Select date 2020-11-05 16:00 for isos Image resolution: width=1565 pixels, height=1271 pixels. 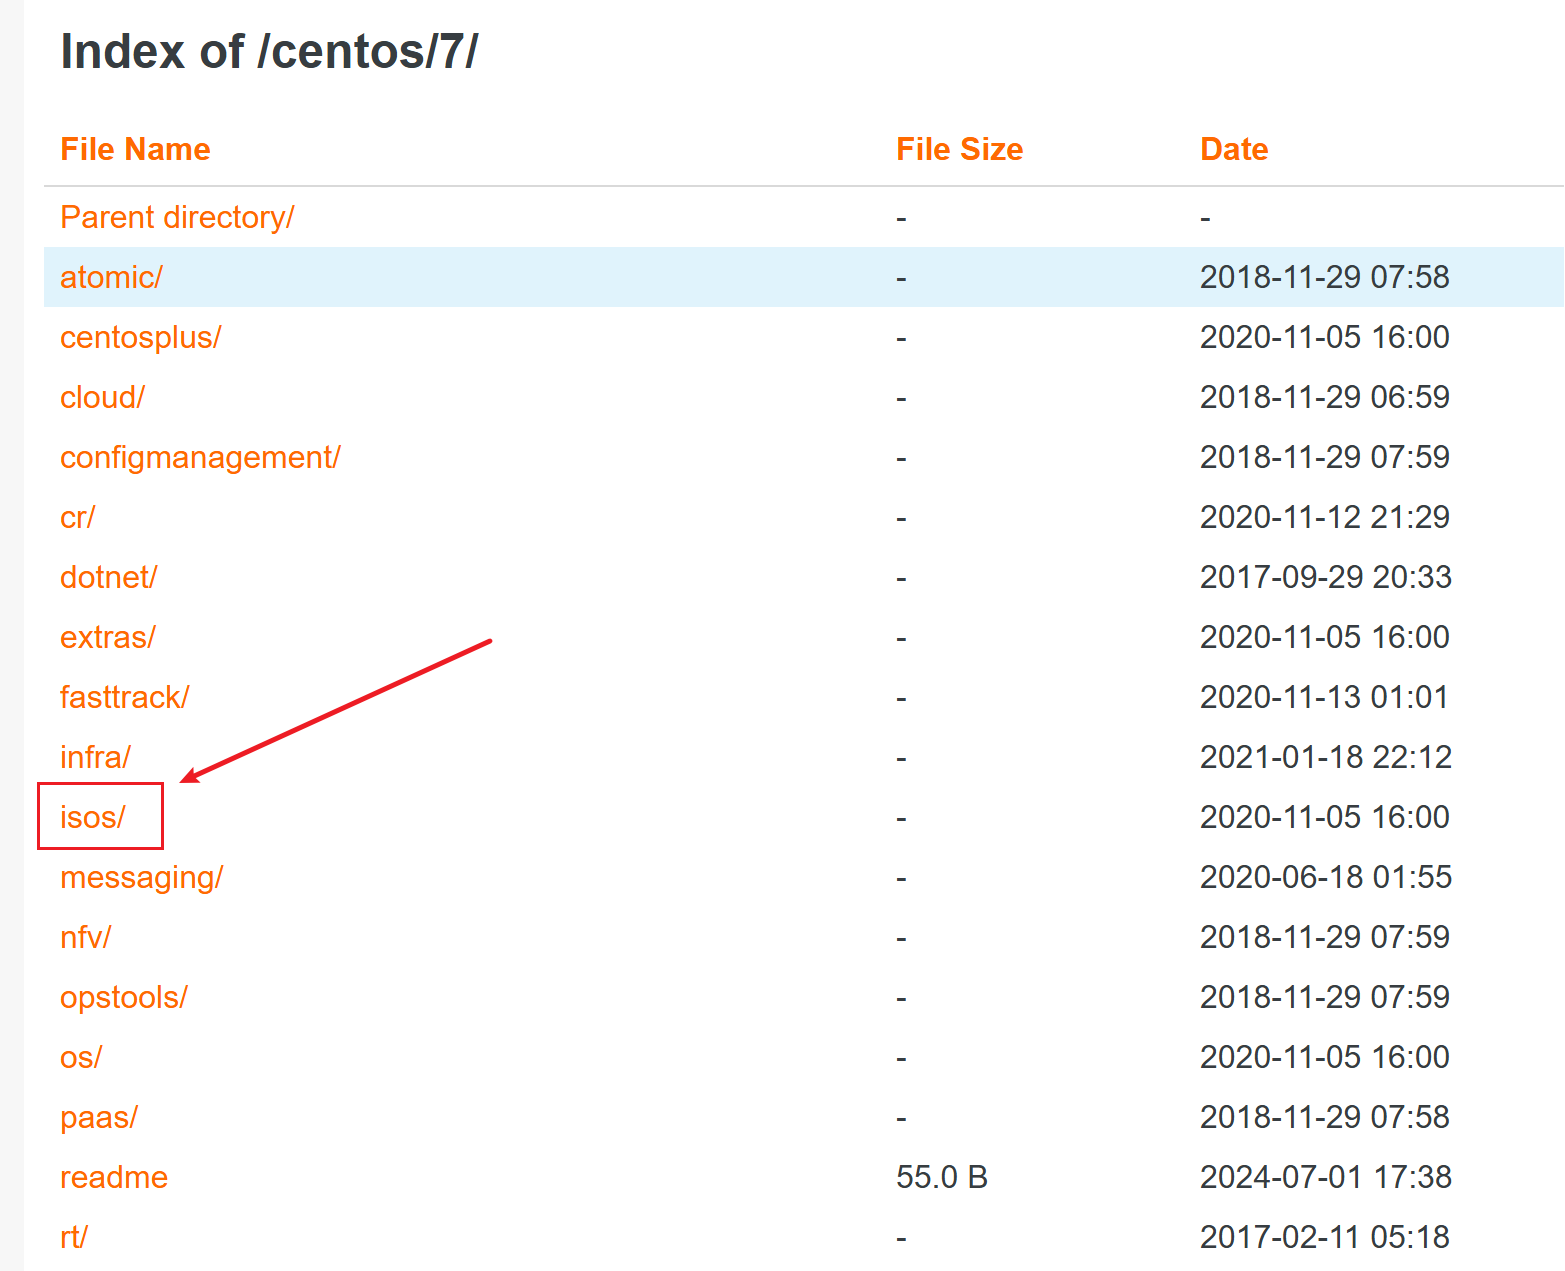pyautogui.click(x=1324, y=817)
